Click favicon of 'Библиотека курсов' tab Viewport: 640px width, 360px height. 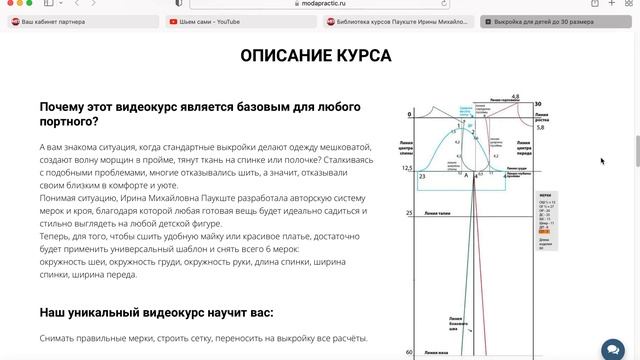[331, 22]
